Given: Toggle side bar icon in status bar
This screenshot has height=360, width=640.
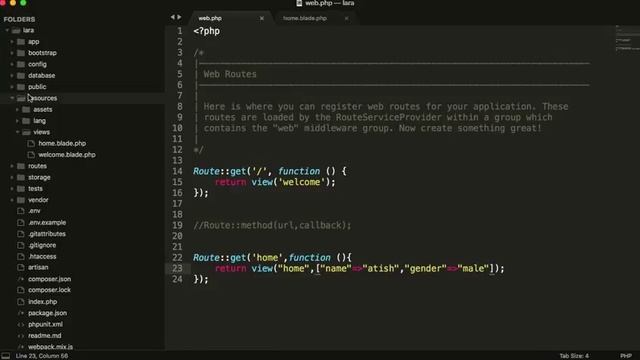Looking at the screenshot, I should click(x=6, y=356).
